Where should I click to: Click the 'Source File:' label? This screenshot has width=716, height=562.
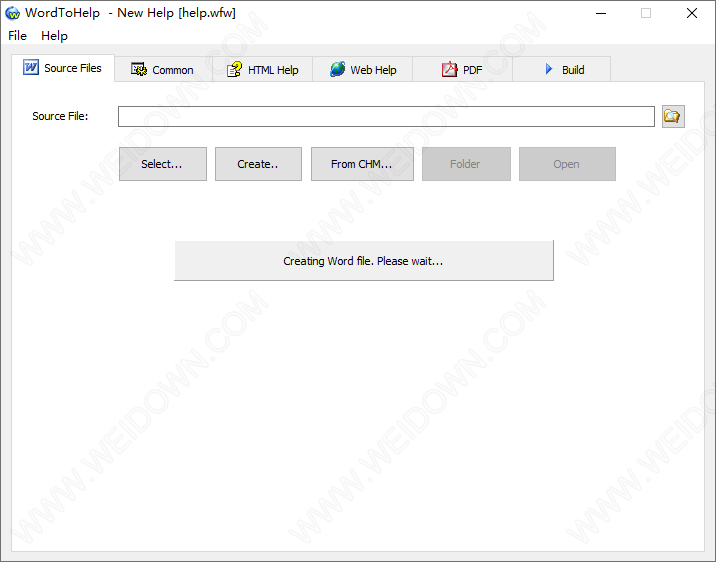(x=60, y=116)
